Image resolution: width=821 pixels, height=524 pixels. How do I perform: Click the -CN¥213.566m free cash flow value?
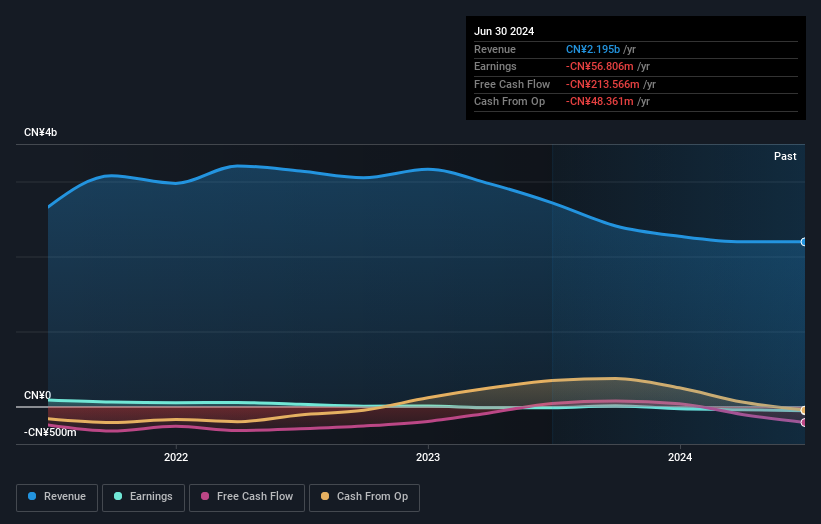[603, 84]
